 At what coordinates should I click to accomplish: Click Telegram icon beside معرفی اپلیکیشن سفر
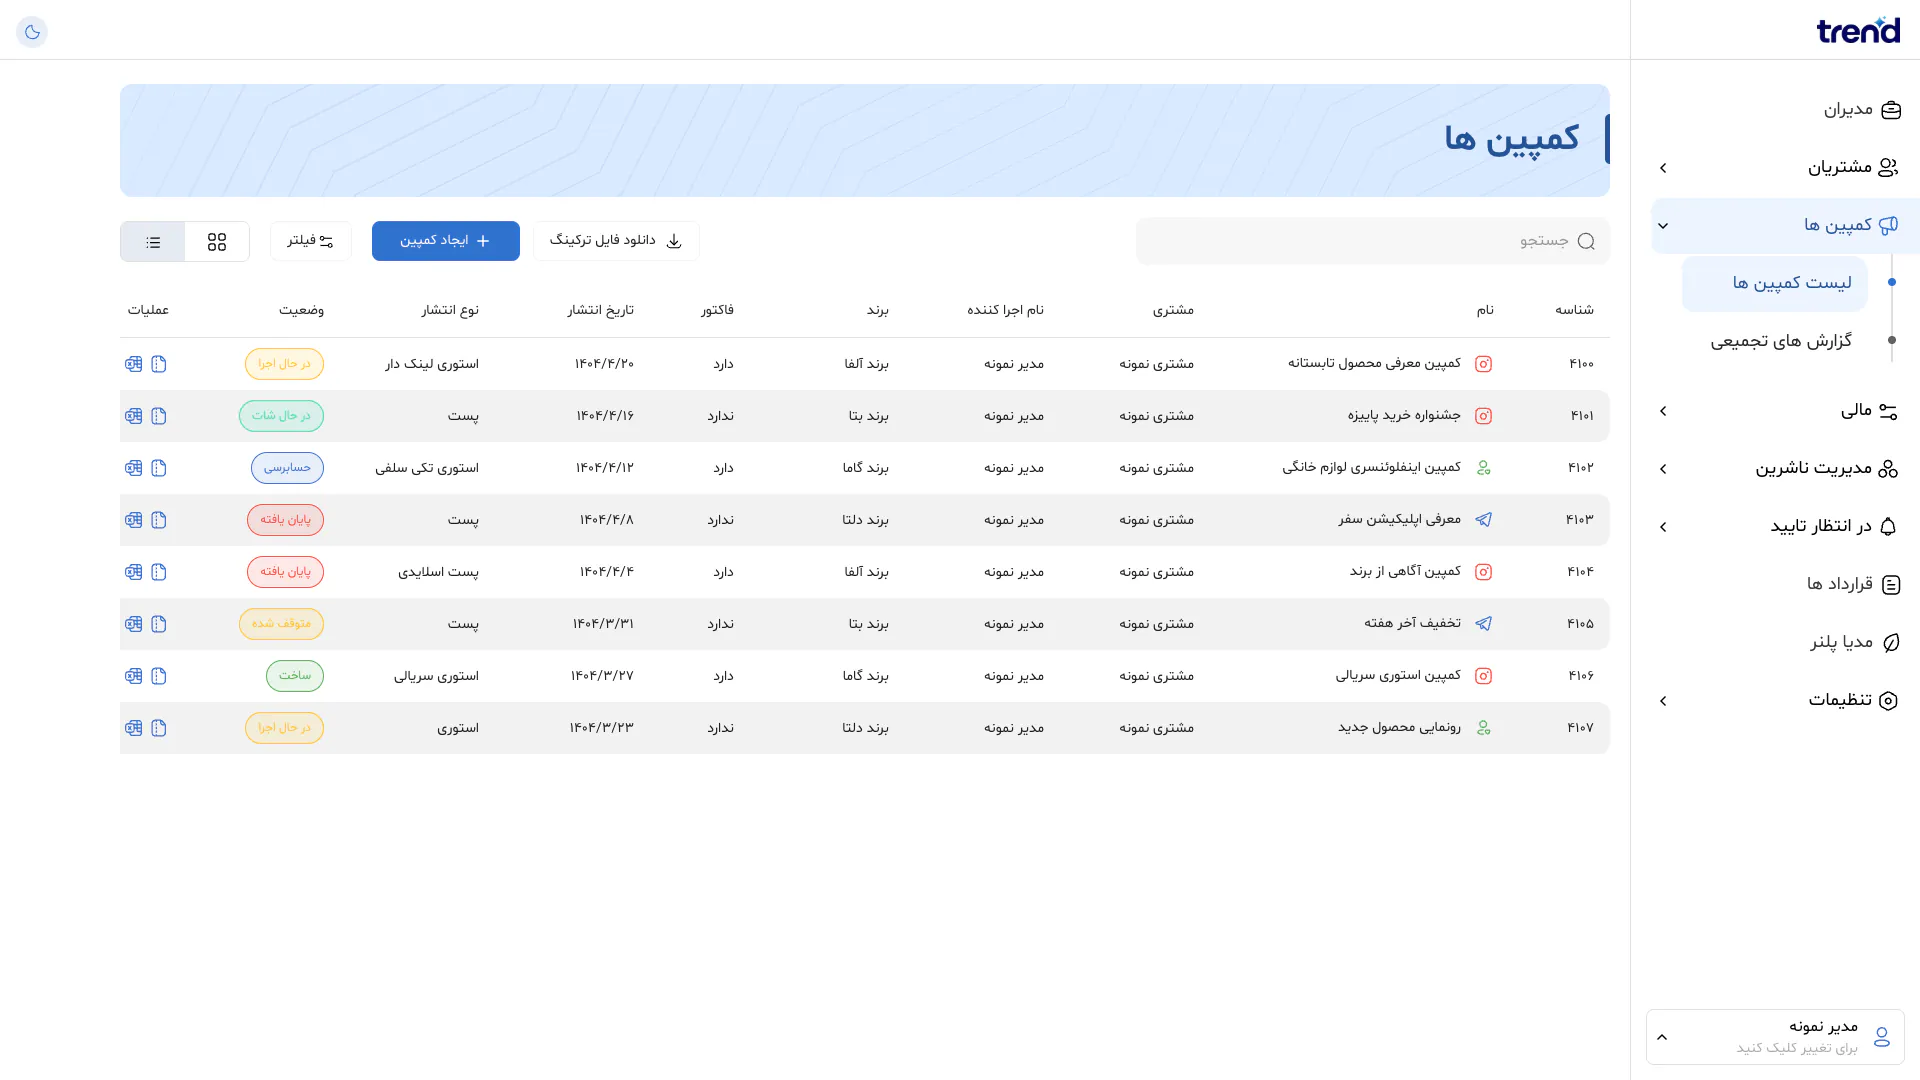[x=1484, y=520]
